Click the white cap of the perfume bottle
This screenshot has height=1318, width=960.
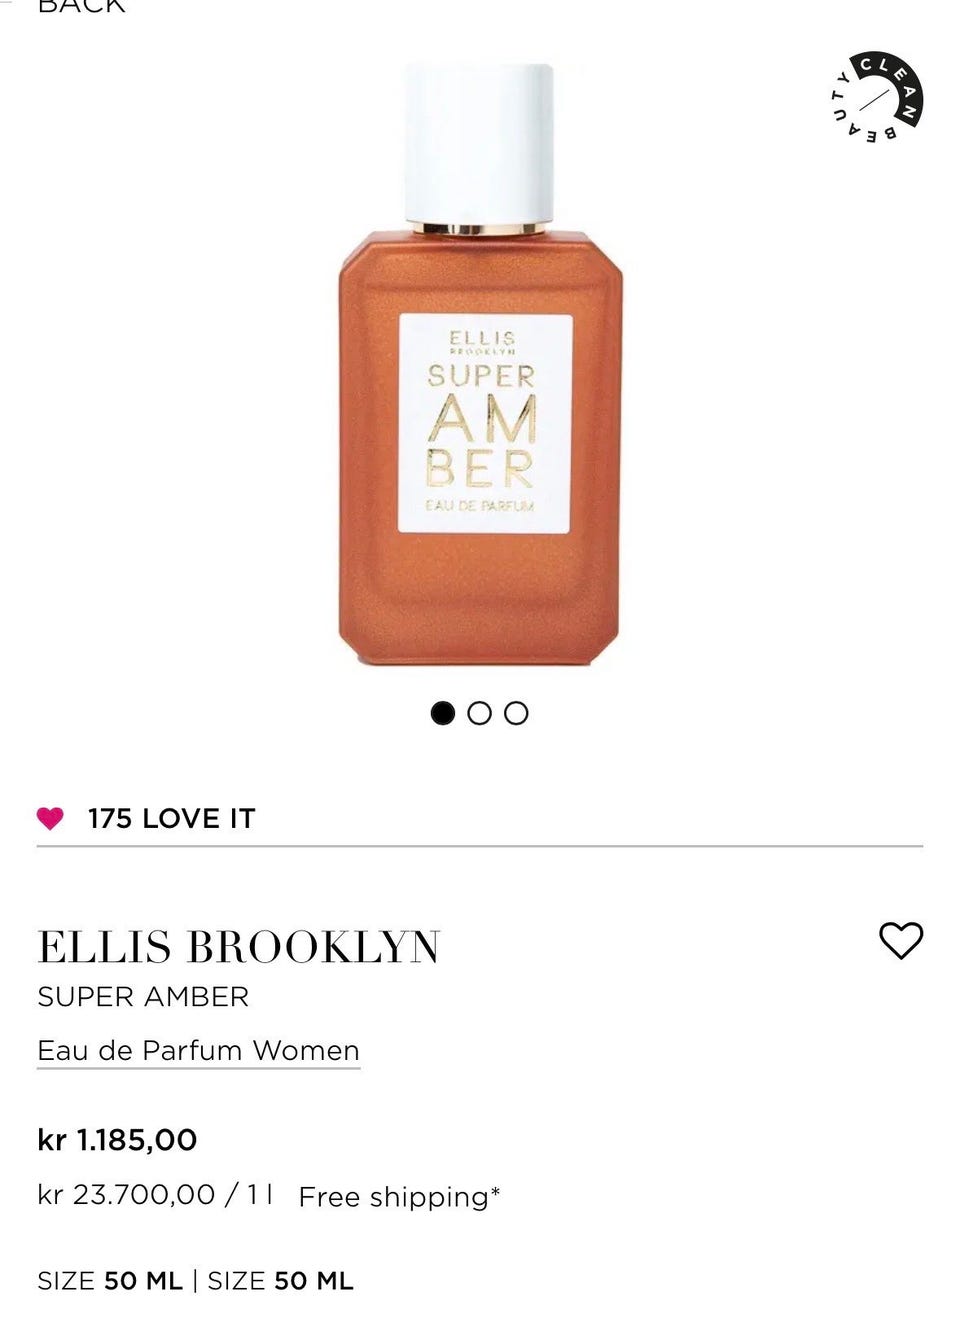479,144
